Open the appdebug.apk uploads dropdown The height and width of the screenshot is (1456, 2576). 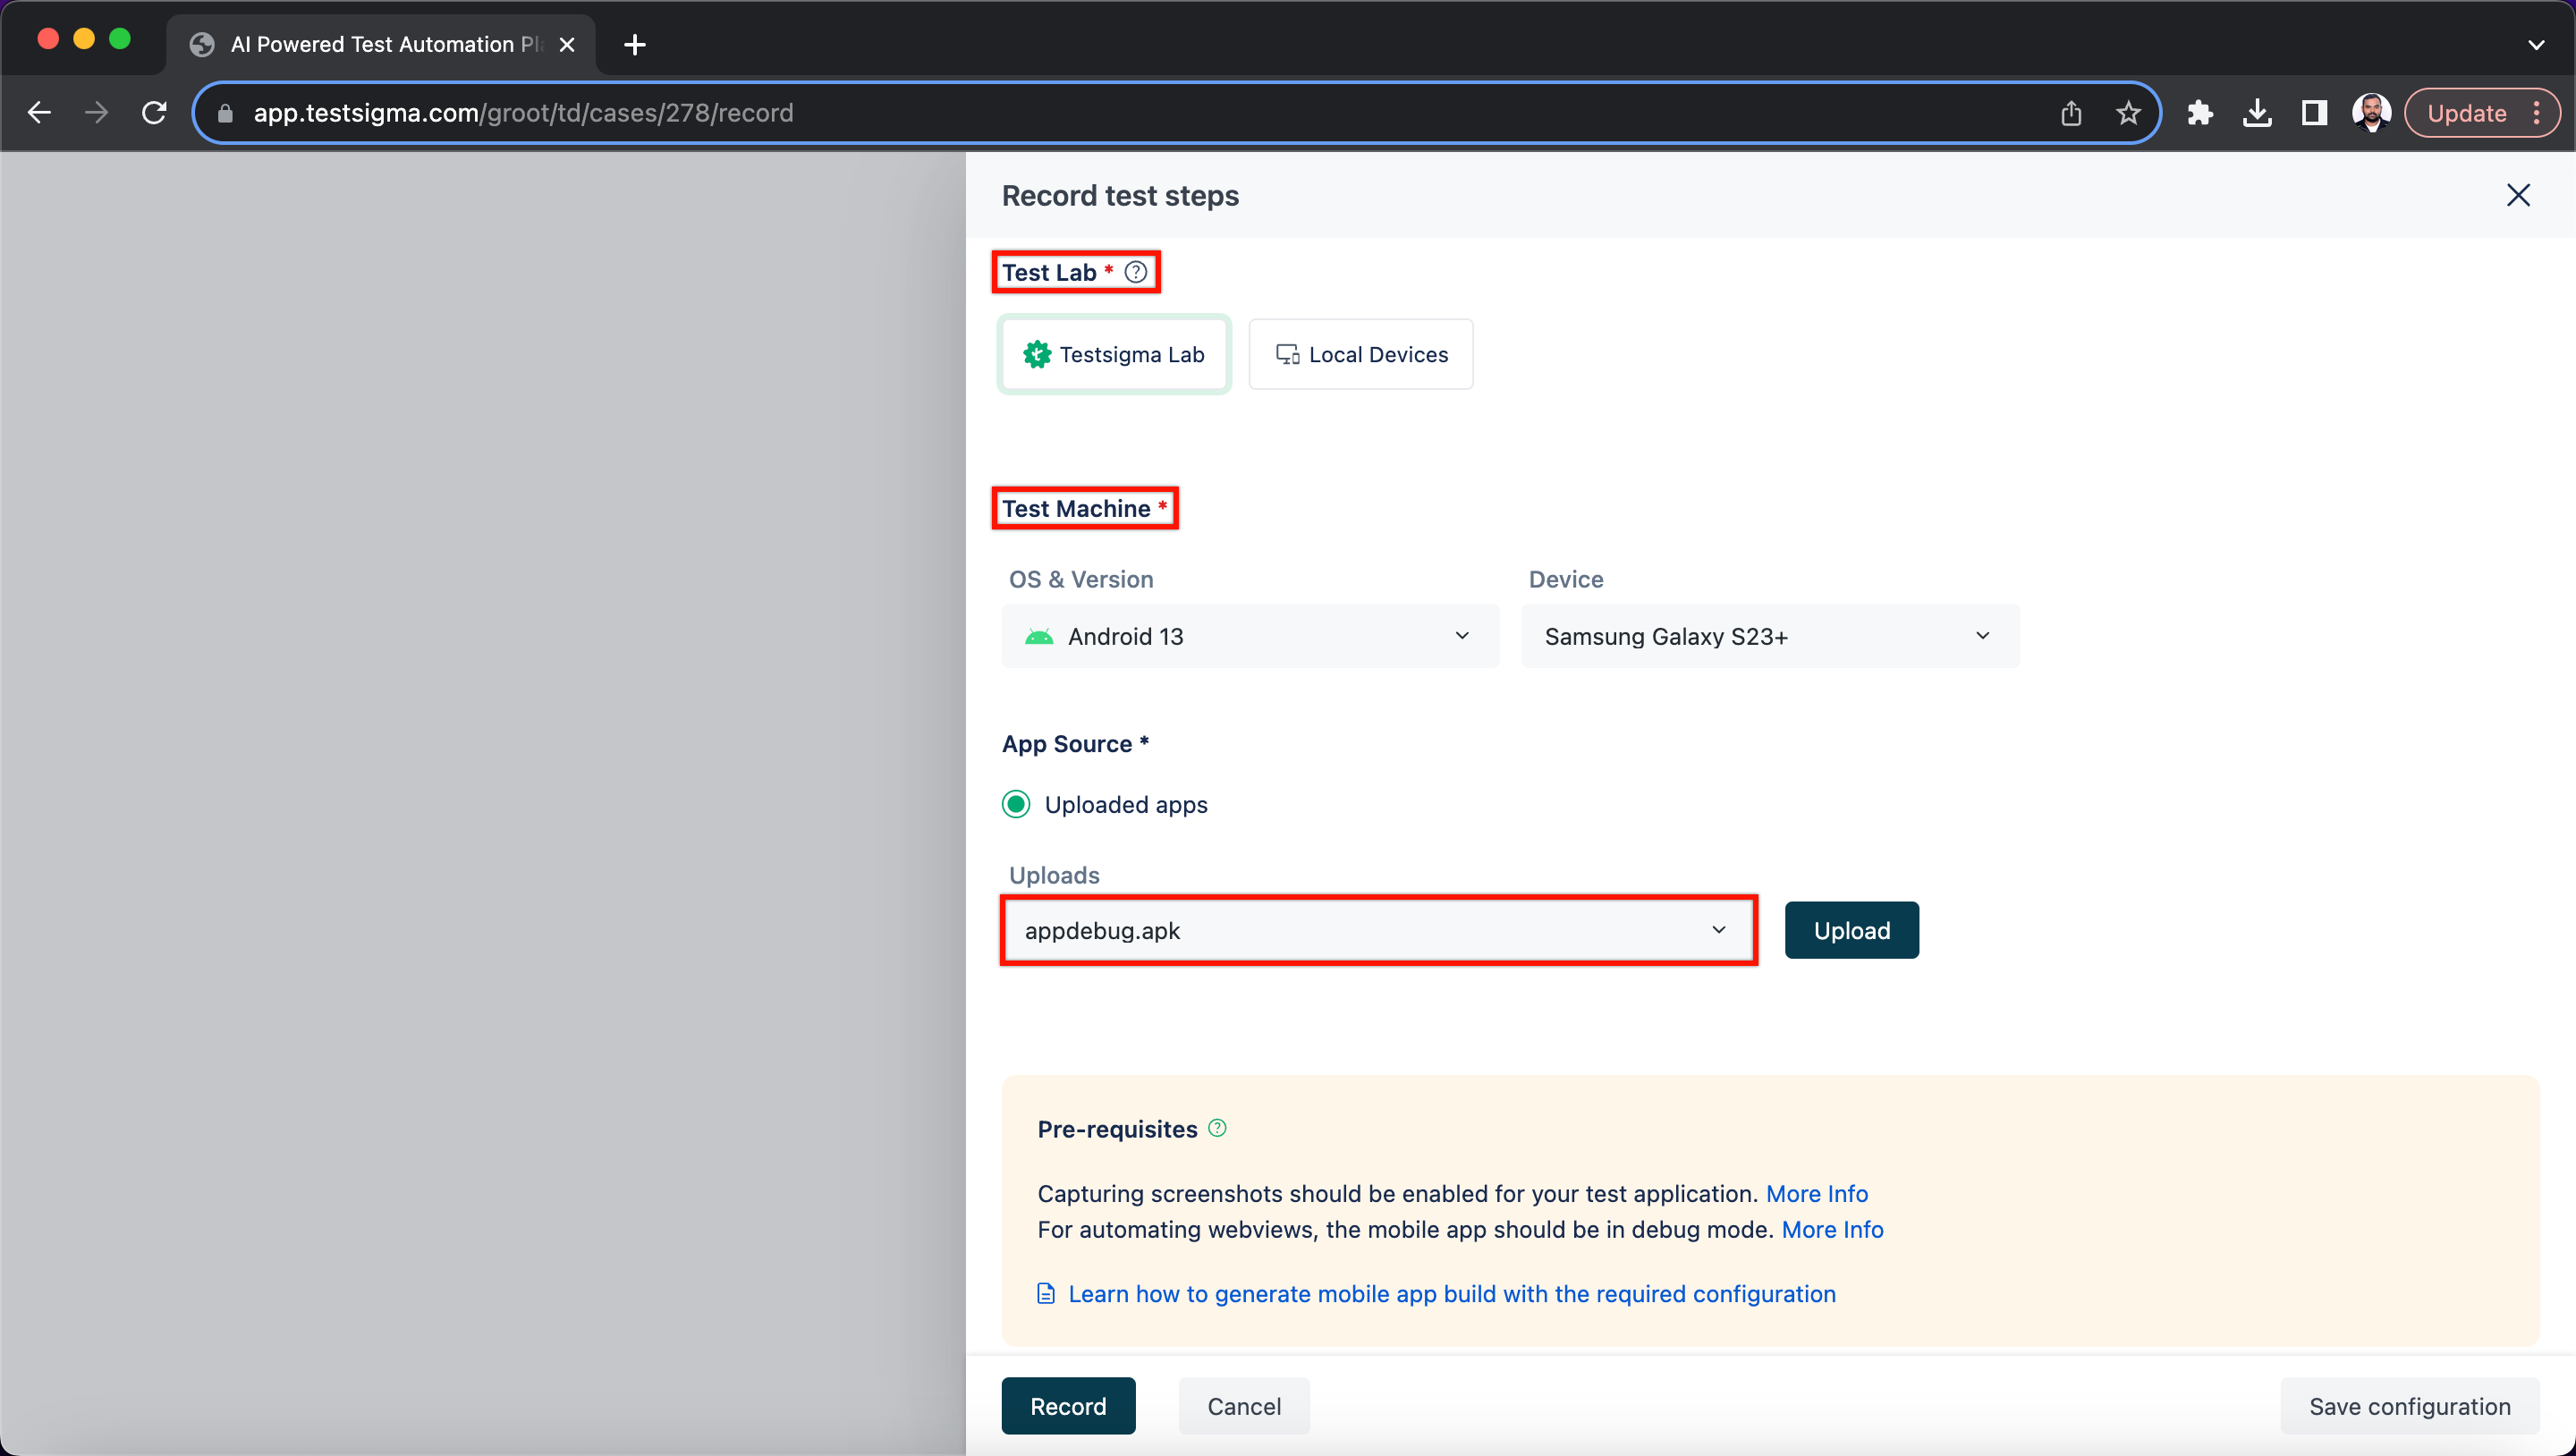pyautogui.click(x=1378, y=930)
